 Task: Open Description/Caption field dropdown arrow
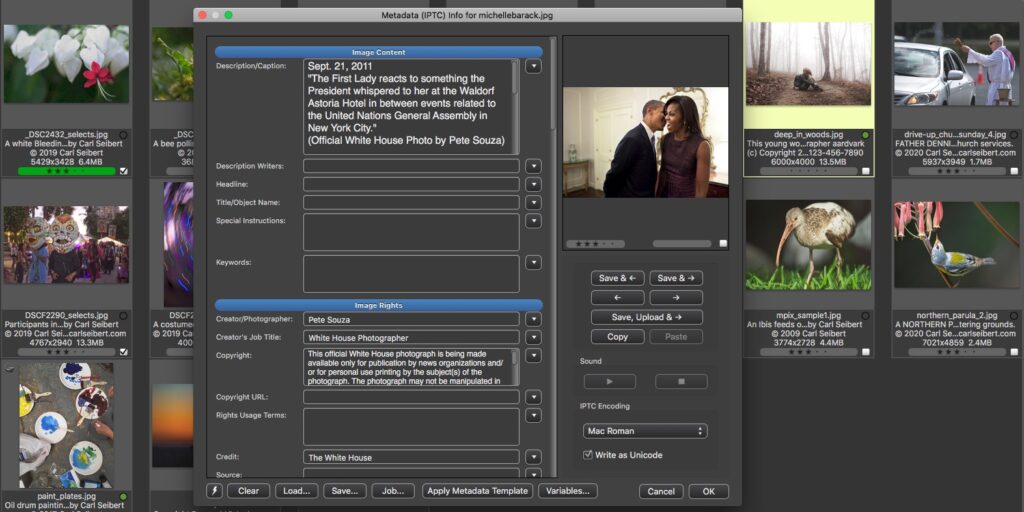pyautogui.click(x=534, y=66)
